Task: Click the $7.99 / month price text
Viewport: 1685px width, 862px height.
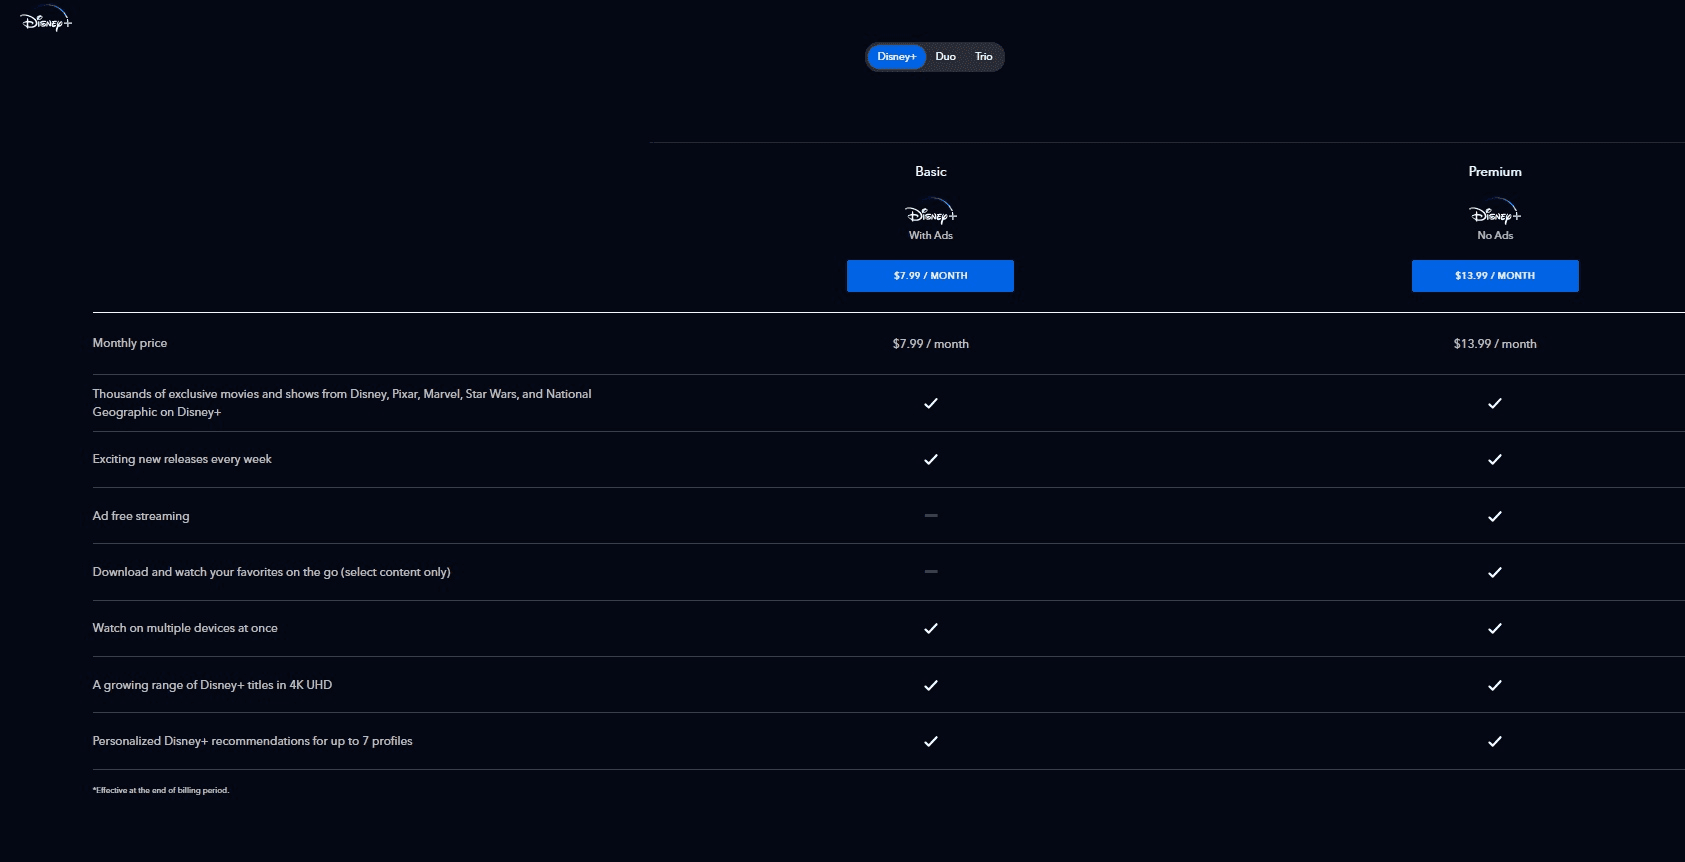Action: click(x=930, y=344)
